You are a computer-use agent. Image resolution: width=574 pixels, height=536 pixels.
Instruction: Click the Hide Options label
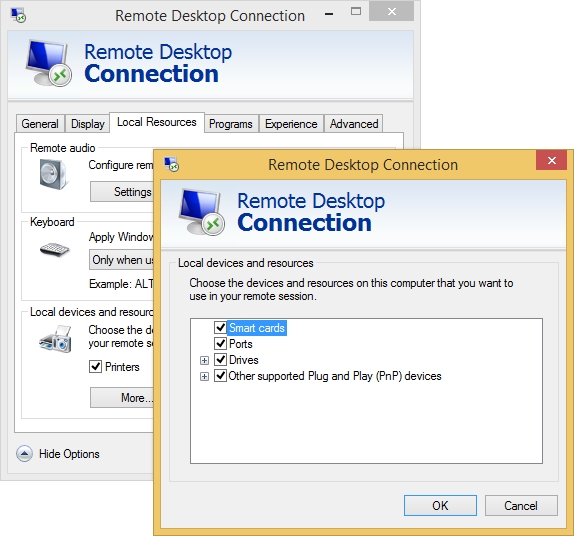69,454
